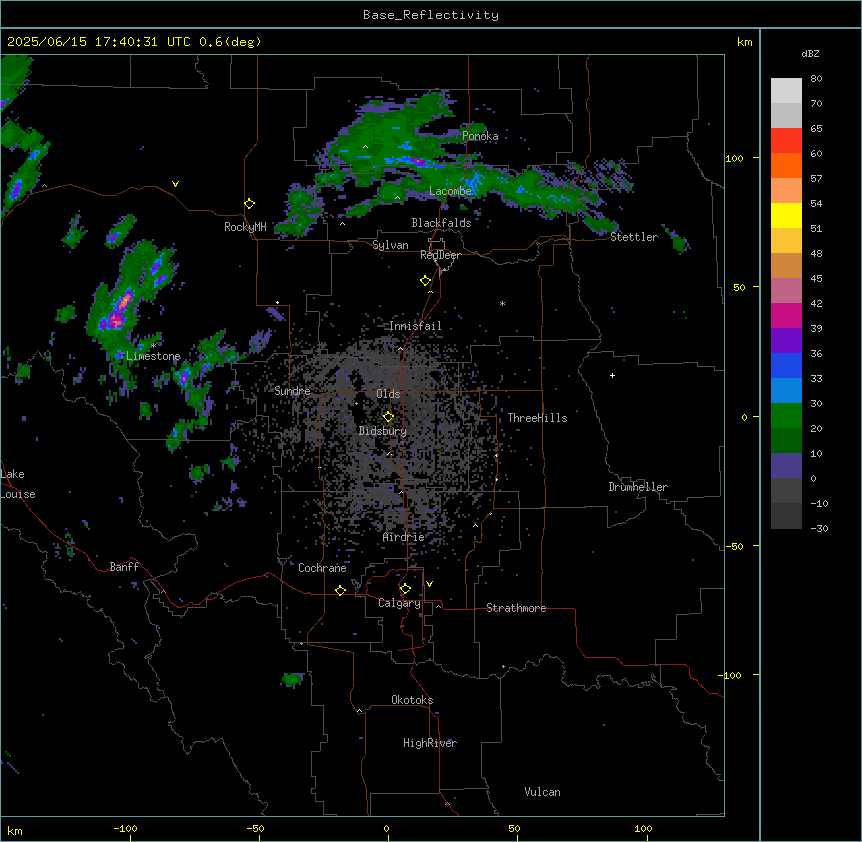Click the -30 value in the dBZ legend
862x842 pixels.
coord(819,529)
